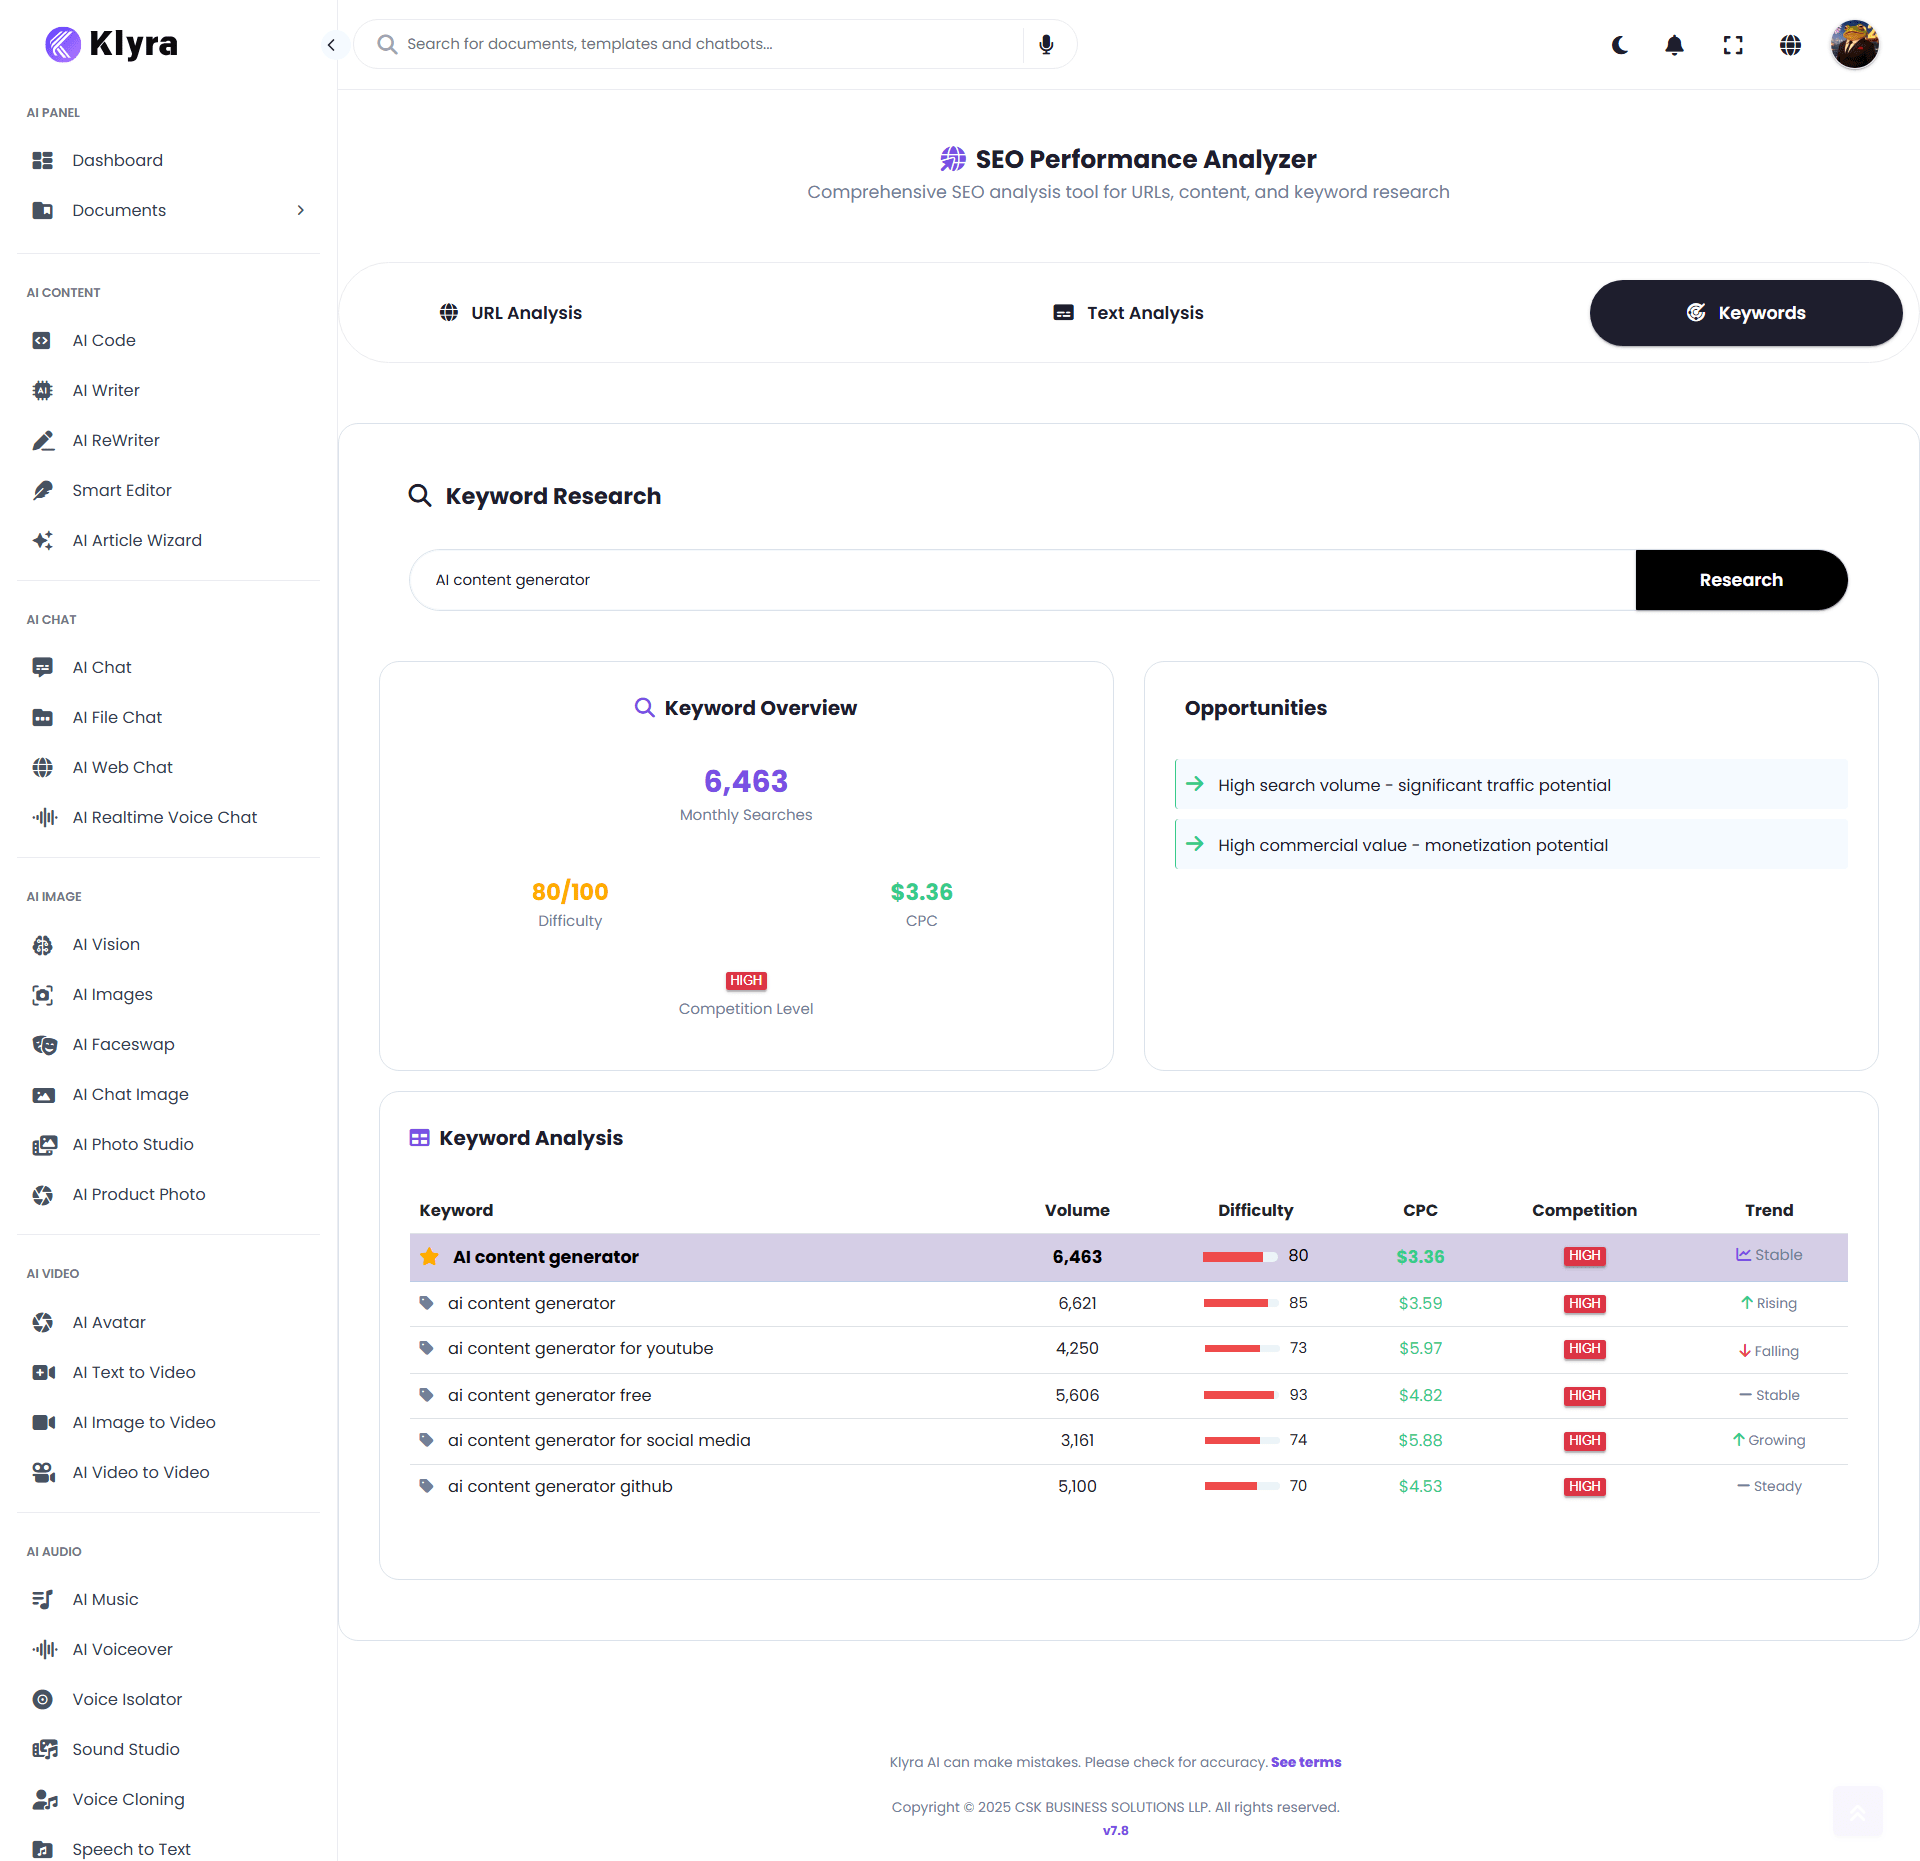This screenshot has width=1920, height=1861.
Task: Open AI Realtime Voice Chat
Action: (x=165, y=817)
